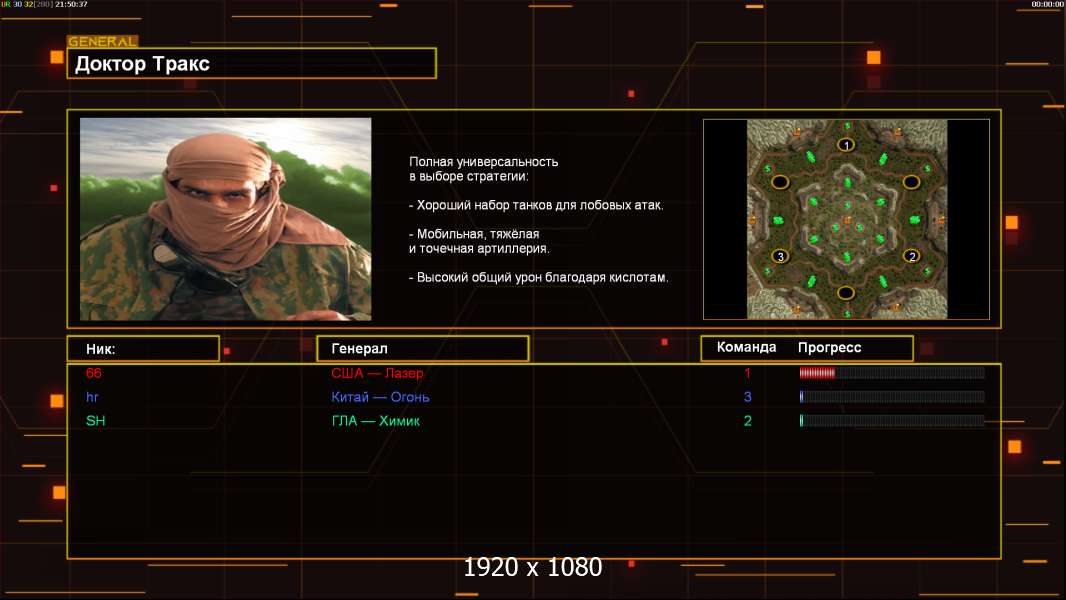Select player nickname hr
Viewport: 1066px width, 600px height.
(92, 397)
